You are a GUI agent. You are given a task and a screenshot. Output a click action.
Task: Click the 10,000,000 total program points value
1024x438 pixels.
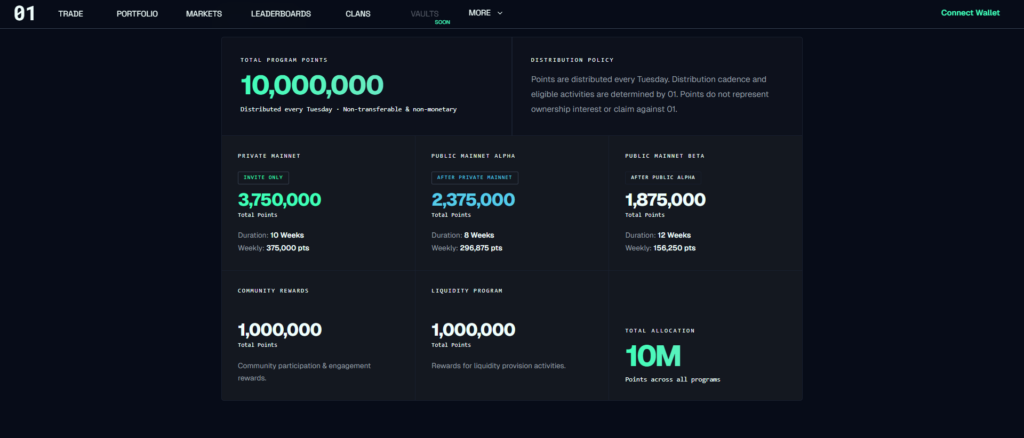[x=312, y=86]
